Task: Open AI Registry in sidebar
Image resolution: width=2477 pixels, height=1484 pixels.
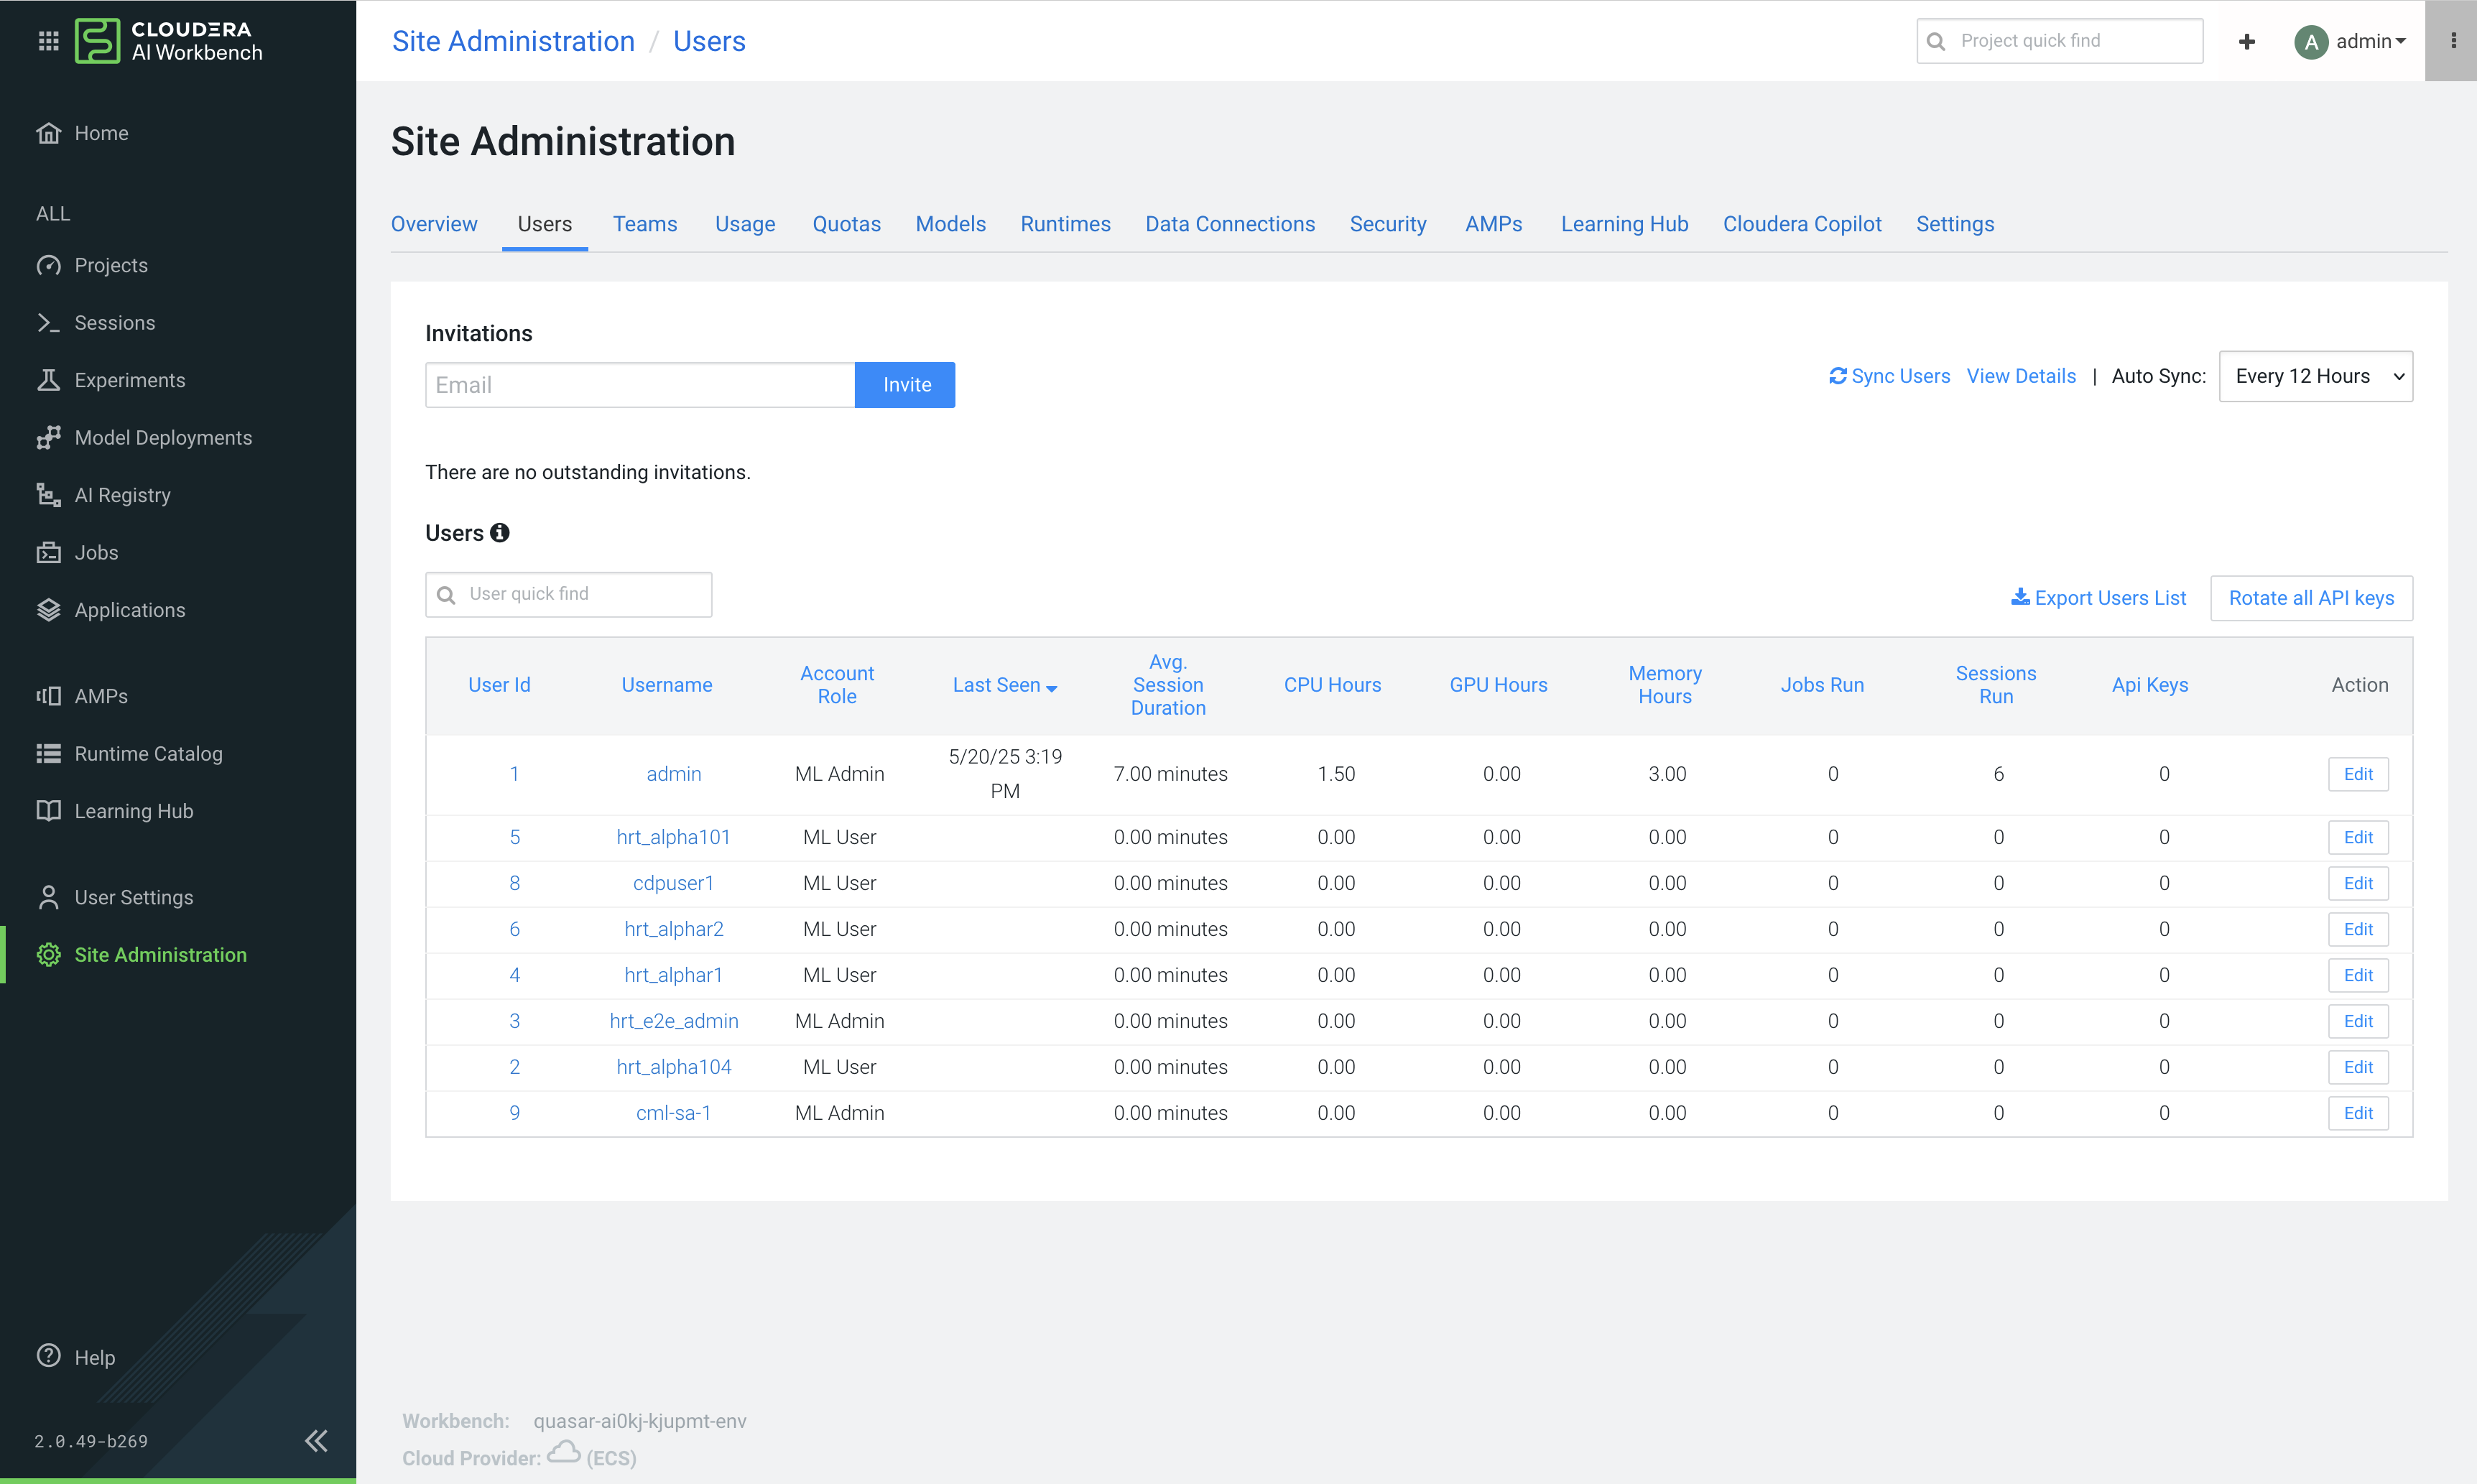Action: point(122,495)
